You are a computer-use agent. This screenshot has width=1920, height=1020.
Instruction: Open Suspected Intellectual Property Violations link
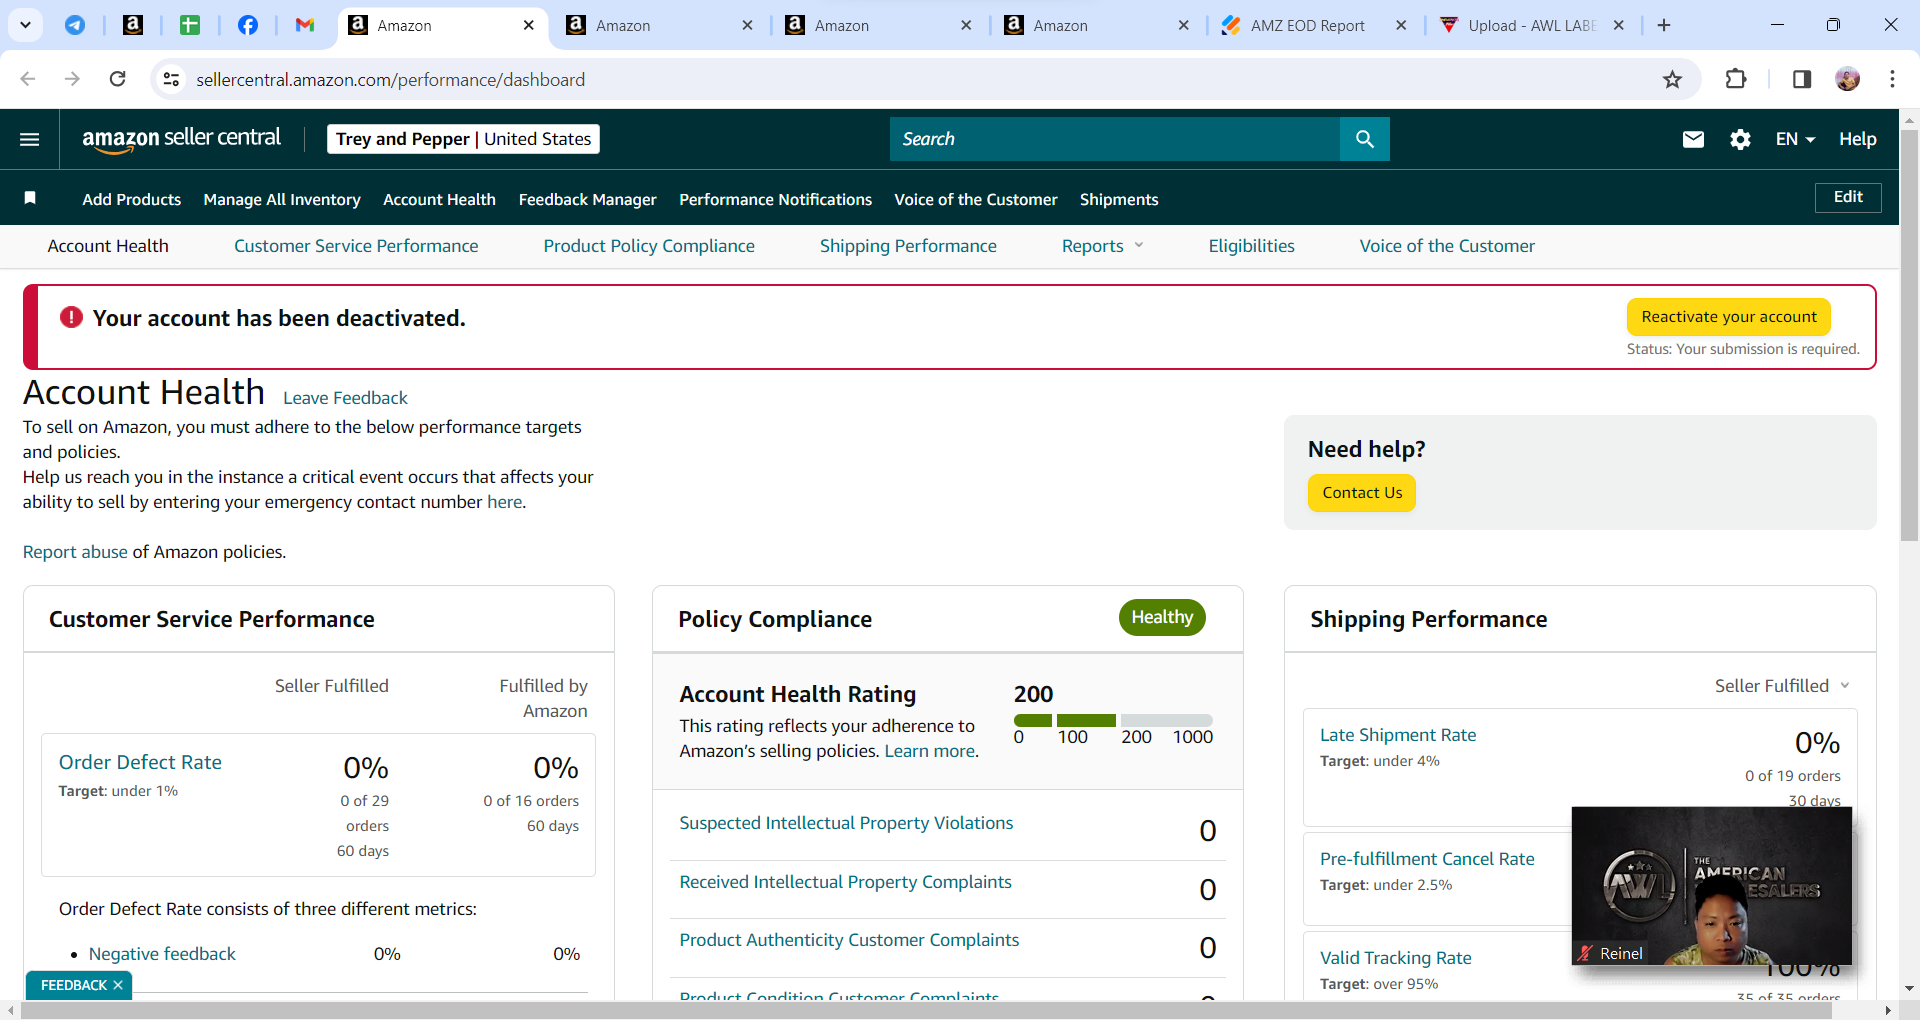(x=846, y=823)
